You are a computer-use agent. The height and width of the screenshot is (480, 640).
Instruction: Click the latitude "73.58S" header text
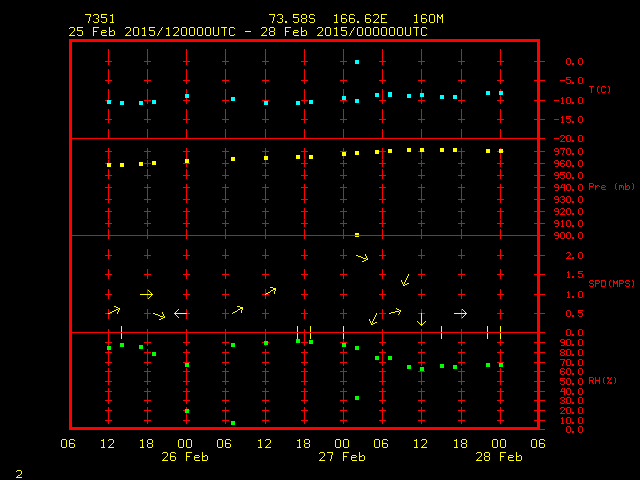[292, 19]
